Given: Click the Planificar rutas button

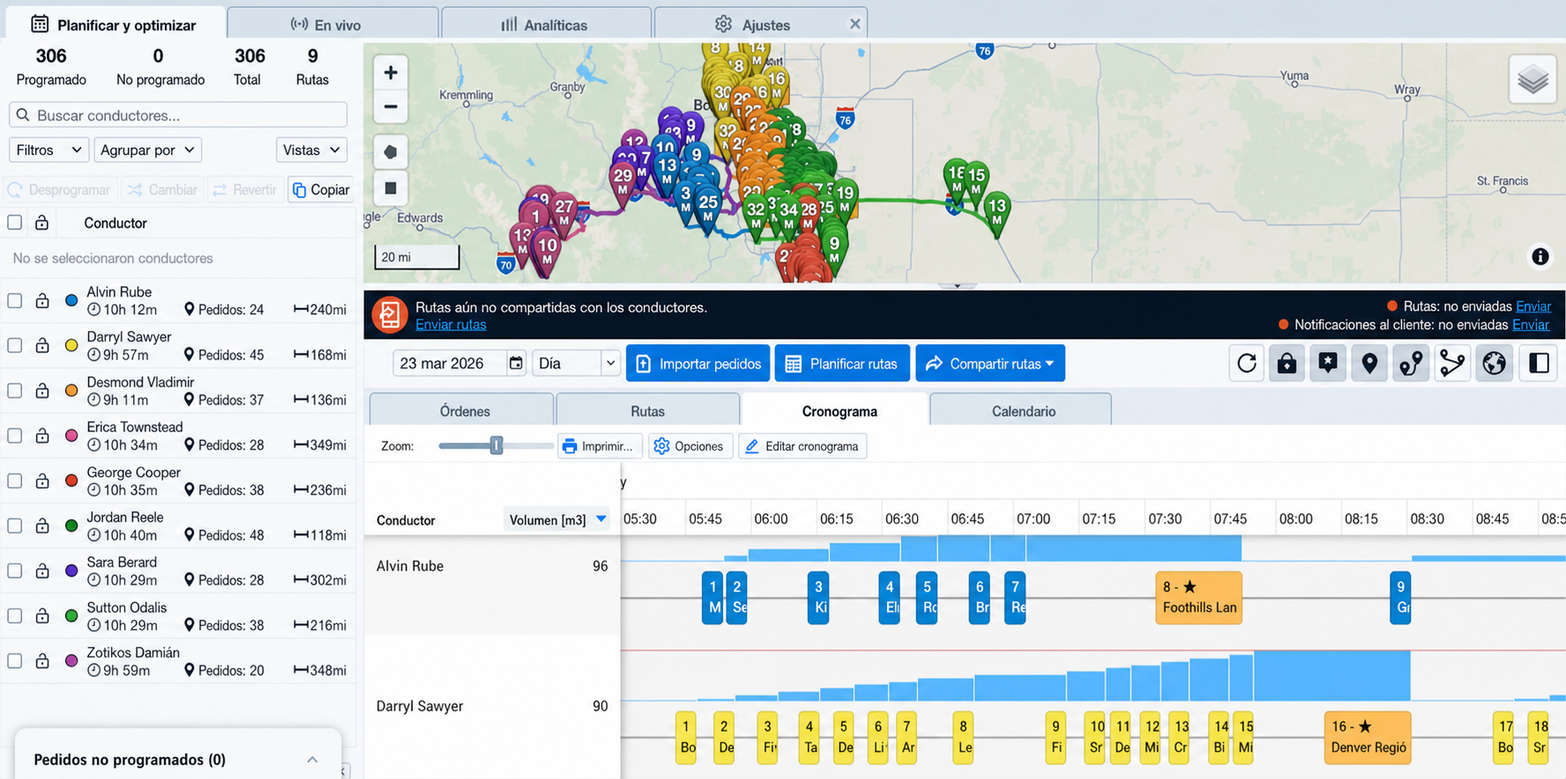Looking at the screenshot, I should (842, 364).
